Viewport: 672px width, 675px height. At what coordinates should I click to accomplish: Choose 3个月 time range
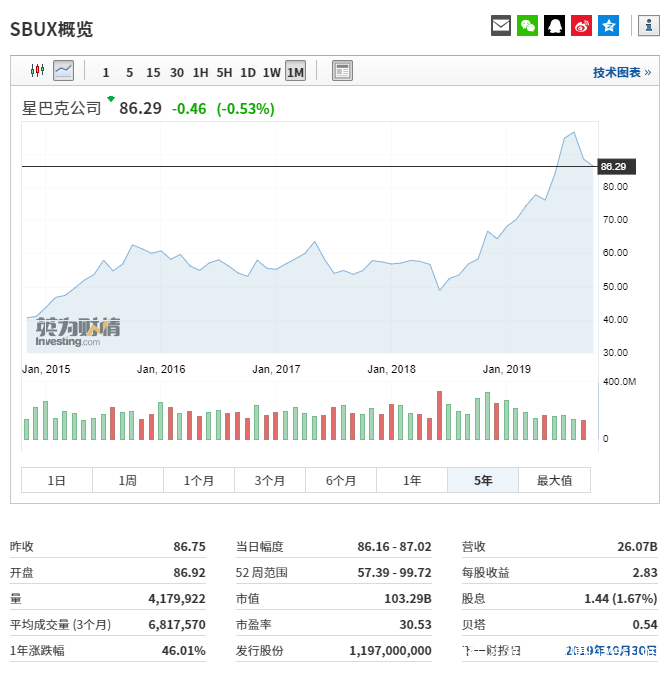tap(270, 480)
